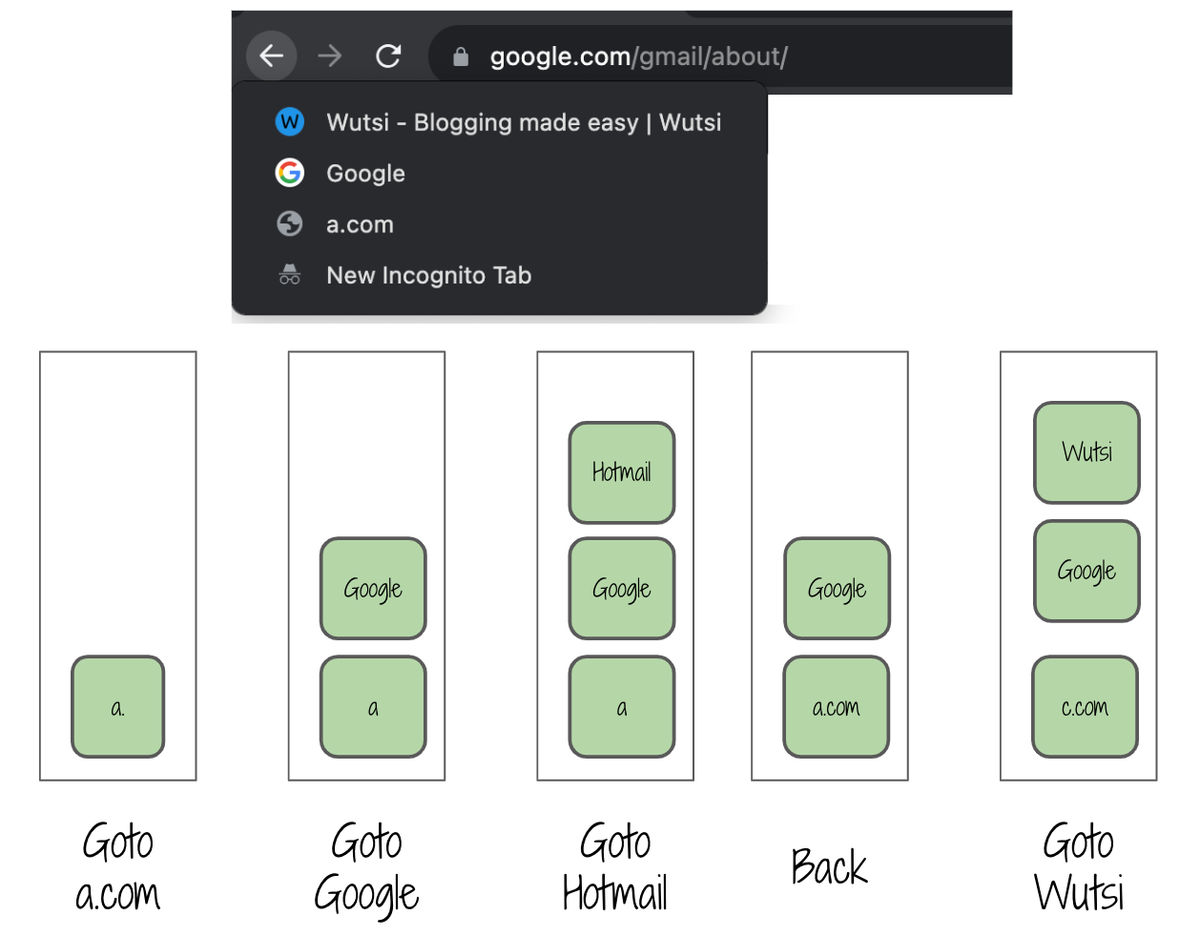Select Google entry in back history list
Image resolution: width=1200 pixels, height=941 pixels.
click(x=499, y=173)
